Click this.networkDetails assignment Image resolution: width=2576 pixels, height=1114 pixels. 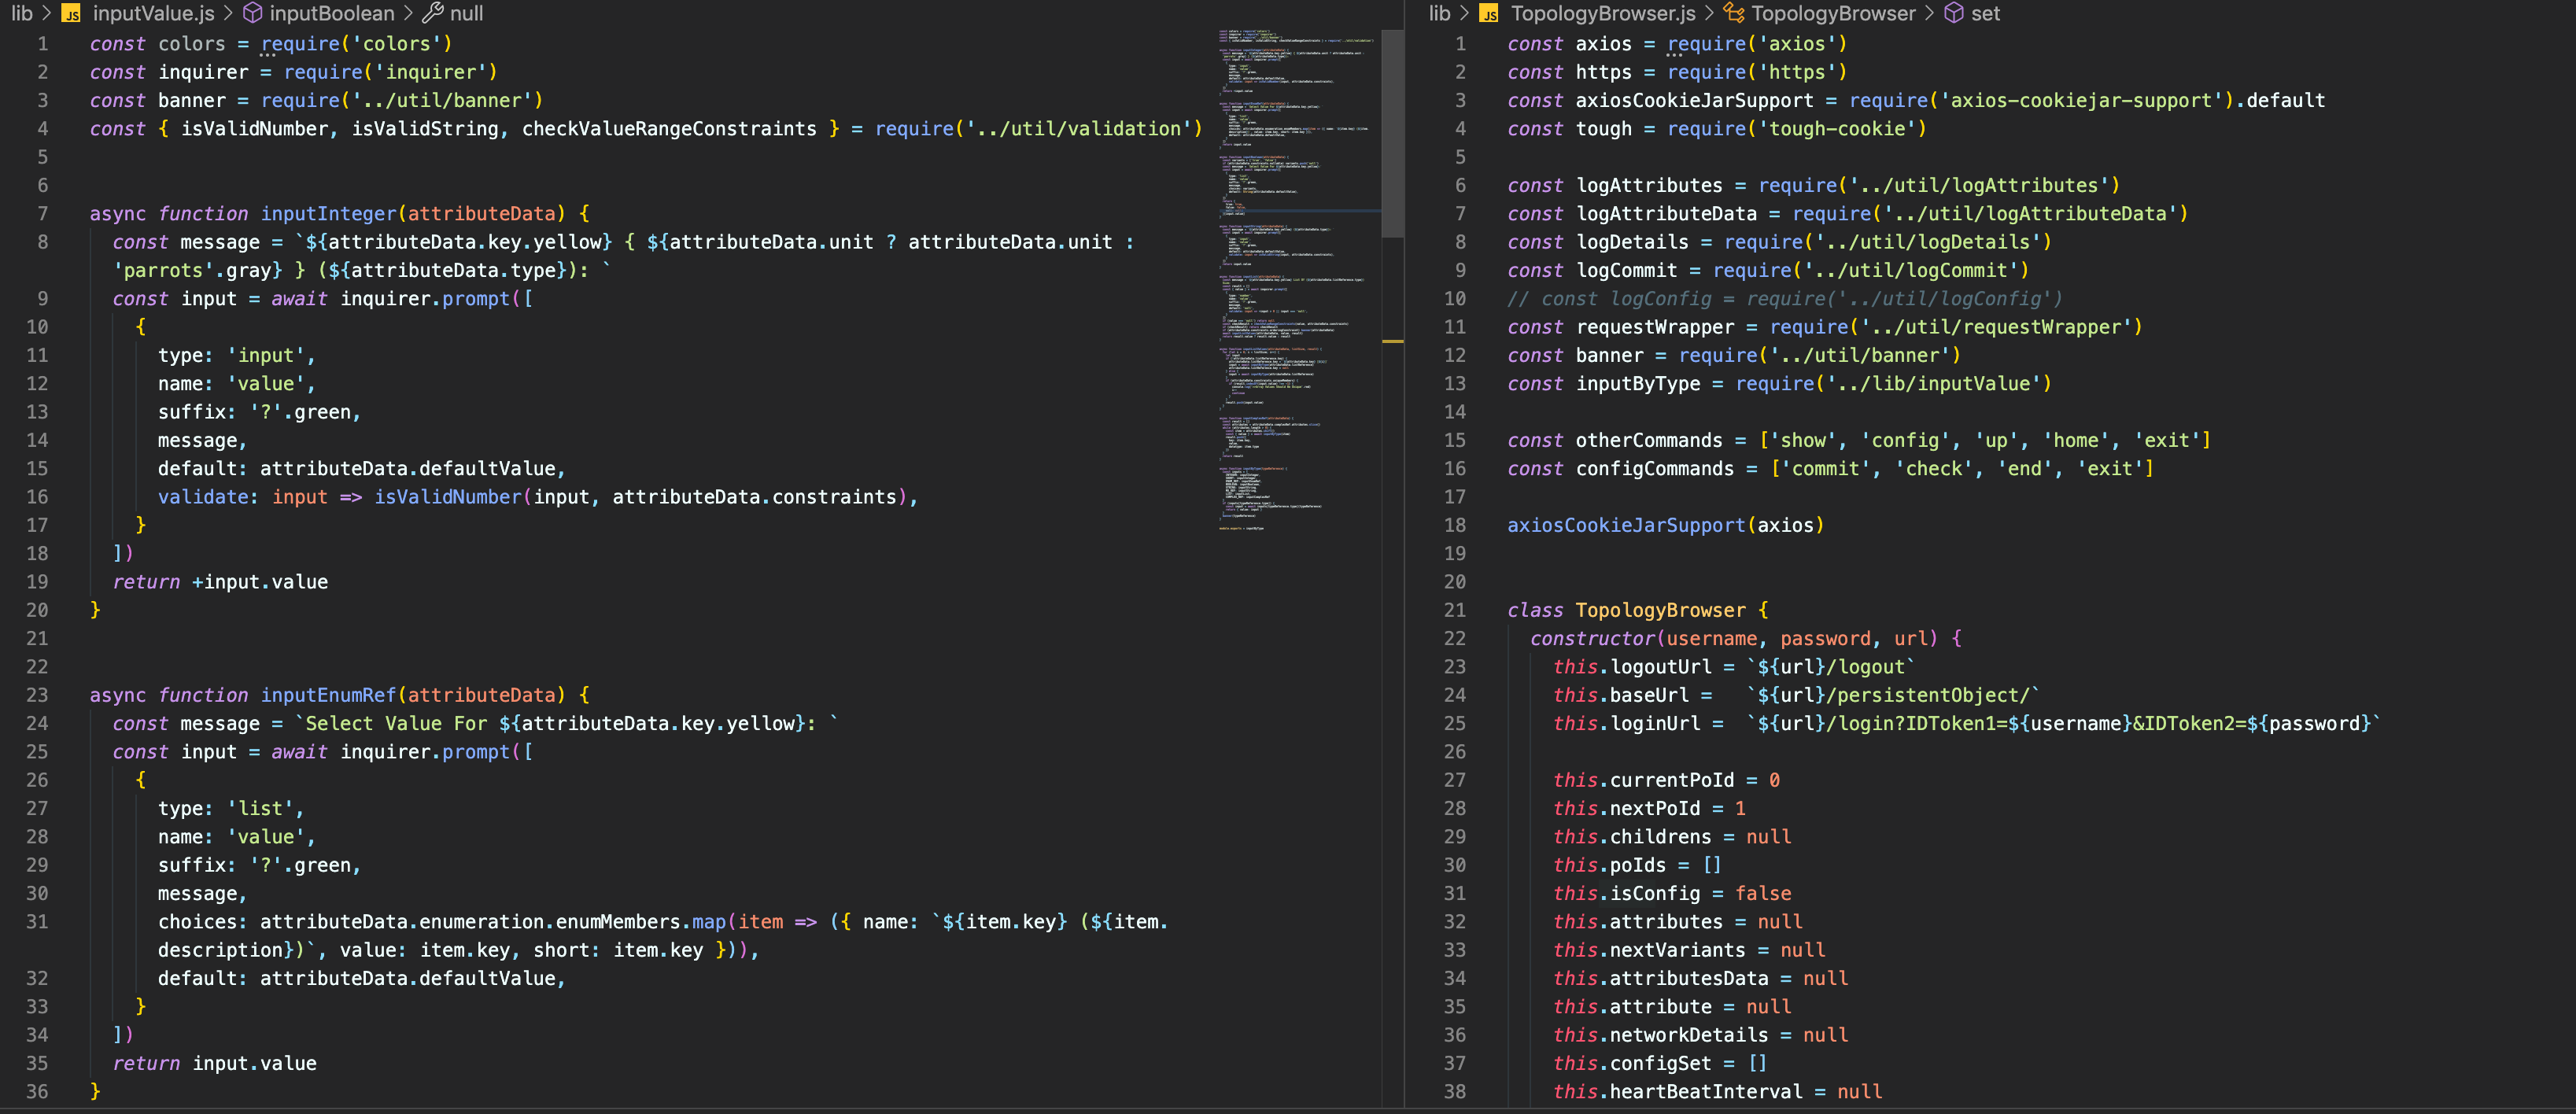[1700, 1035]
